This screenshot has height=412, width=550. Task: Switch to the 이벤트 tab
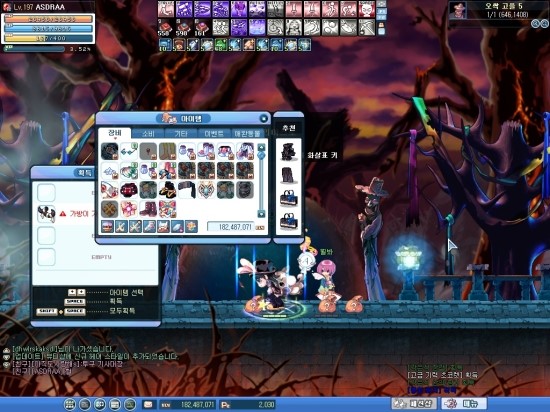coord(214,134)
